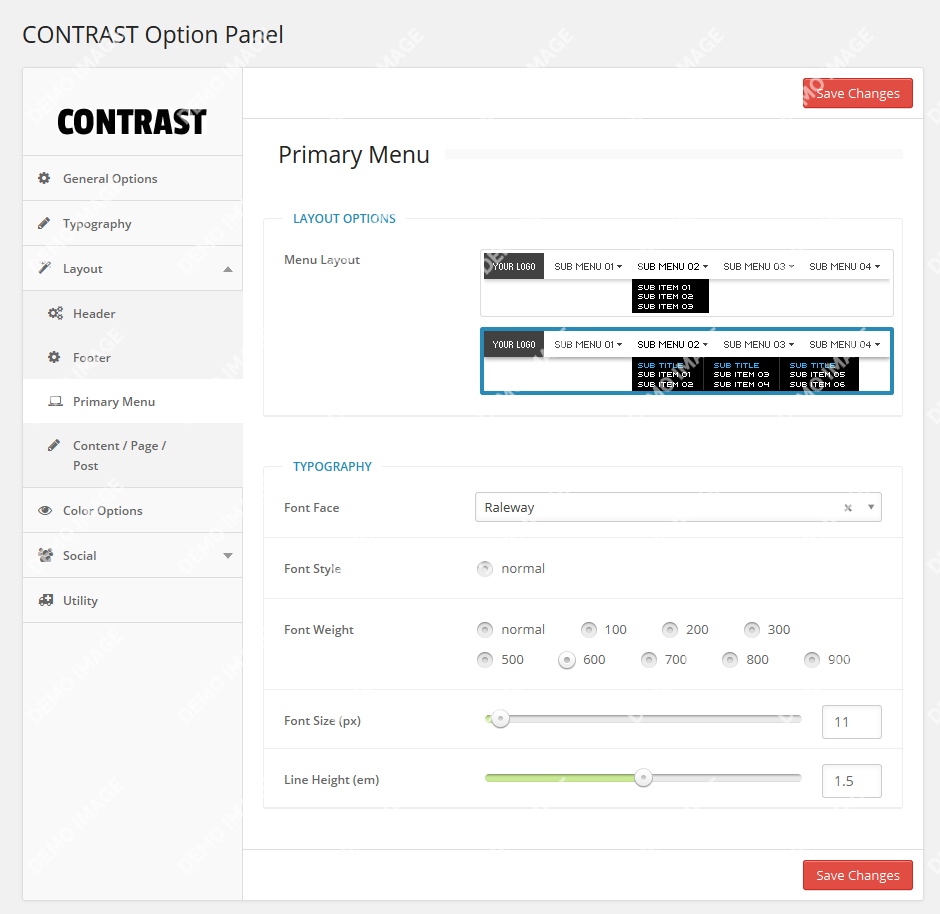This screenshot has height=914, width=940.
Task: Select the 700 font weight radio button
Action: click(648, 659)
